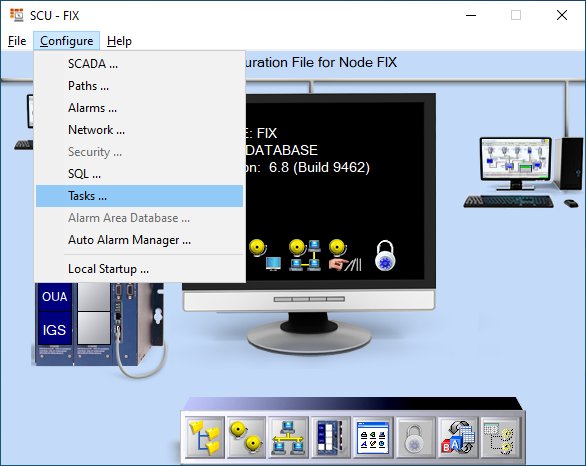Click the SCADA configuration rack toolbar icon

(330, 437)
